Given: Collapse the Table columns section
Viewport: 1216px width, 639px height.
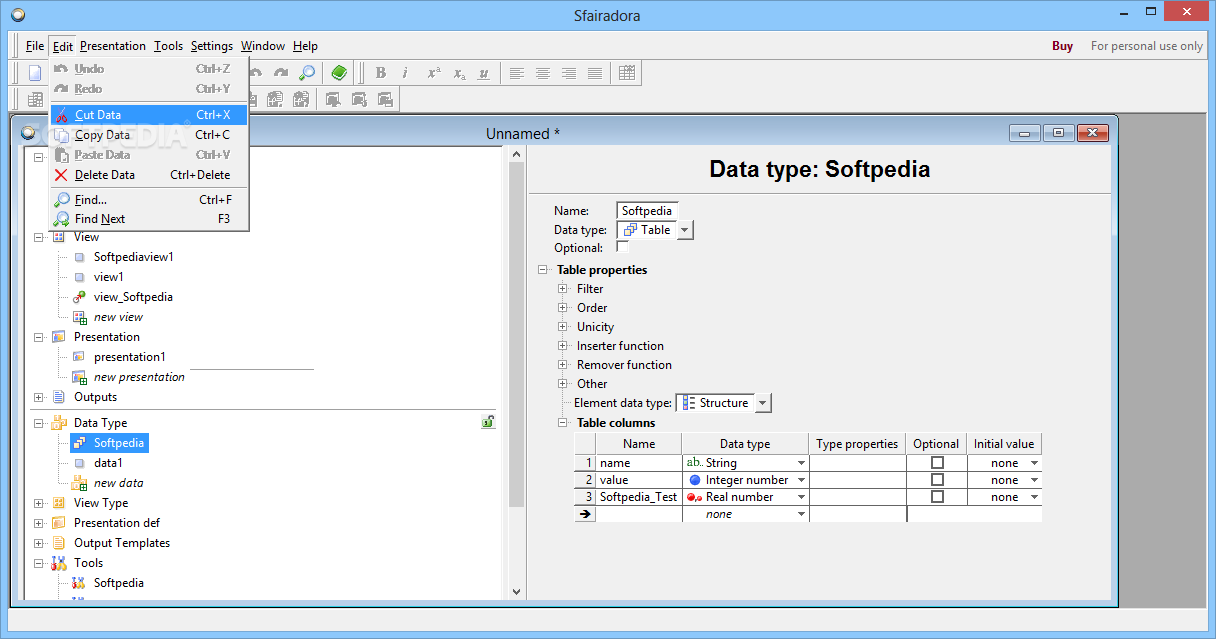Looking at the screenshot, I should tap(563, 423).
